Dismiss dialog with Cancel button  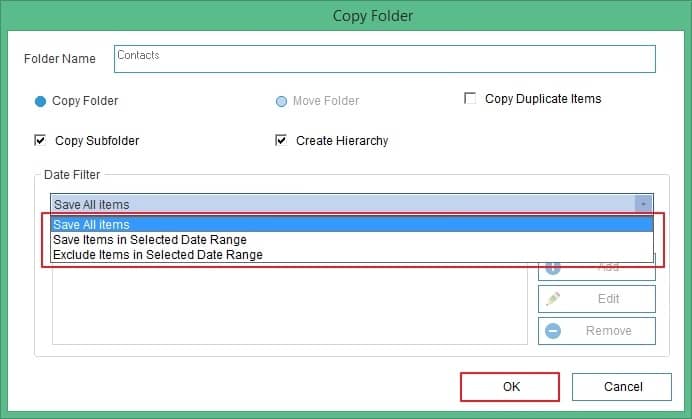[622, 387]
